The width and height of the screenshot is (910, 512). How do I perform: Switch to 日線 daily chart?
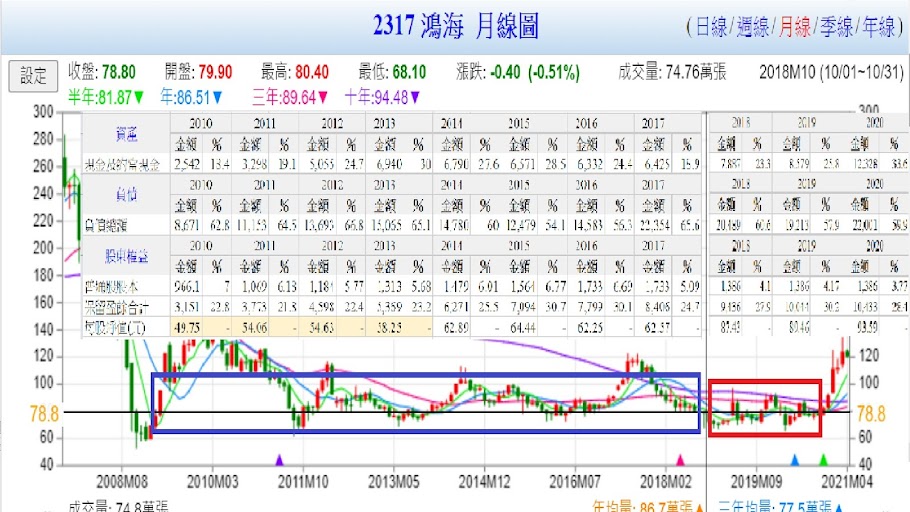point(711,27)
